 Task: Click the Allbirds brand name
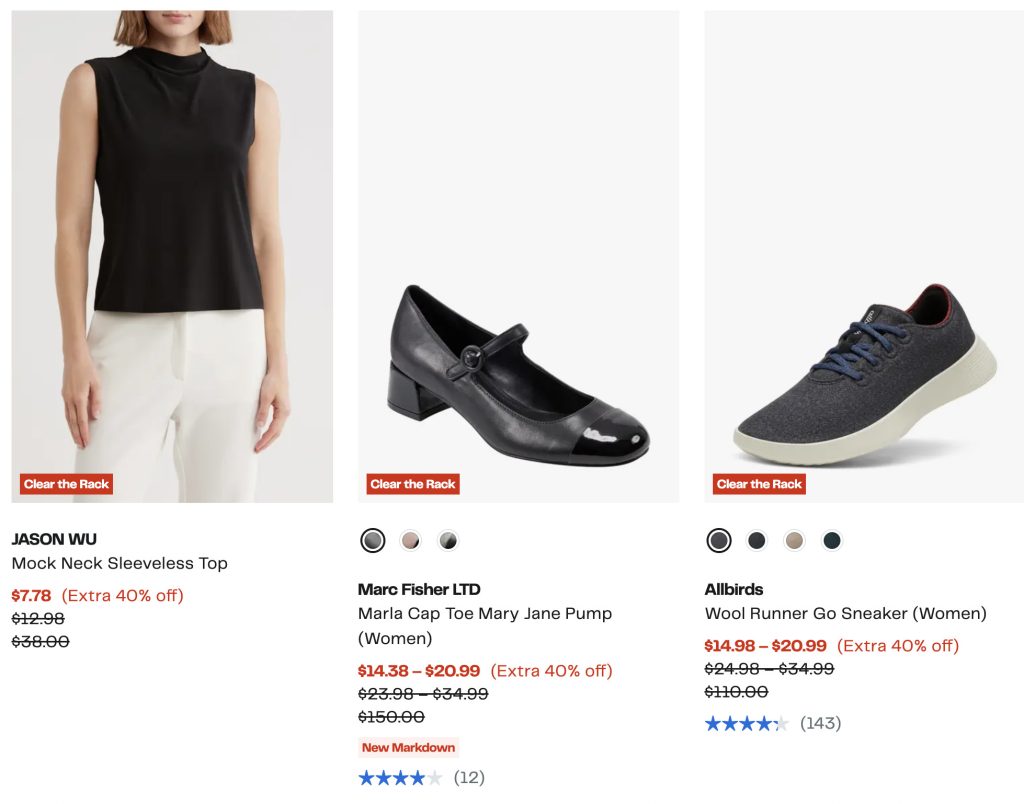point(734,590)
